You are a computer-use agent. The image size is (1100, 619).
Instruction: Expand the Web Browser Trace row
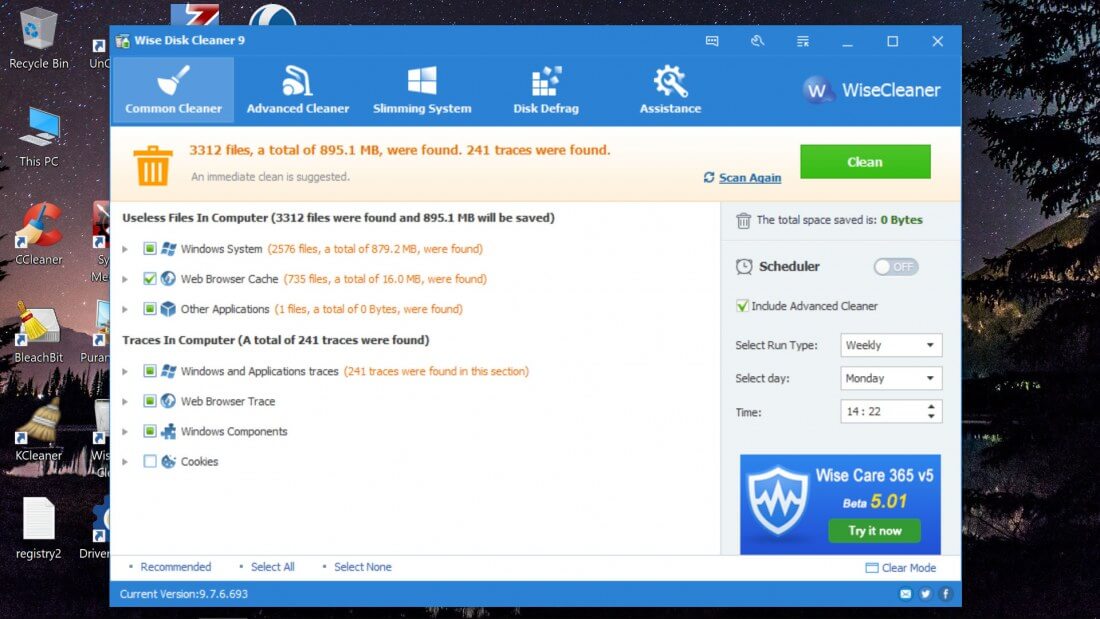click(x=125, y=401)
